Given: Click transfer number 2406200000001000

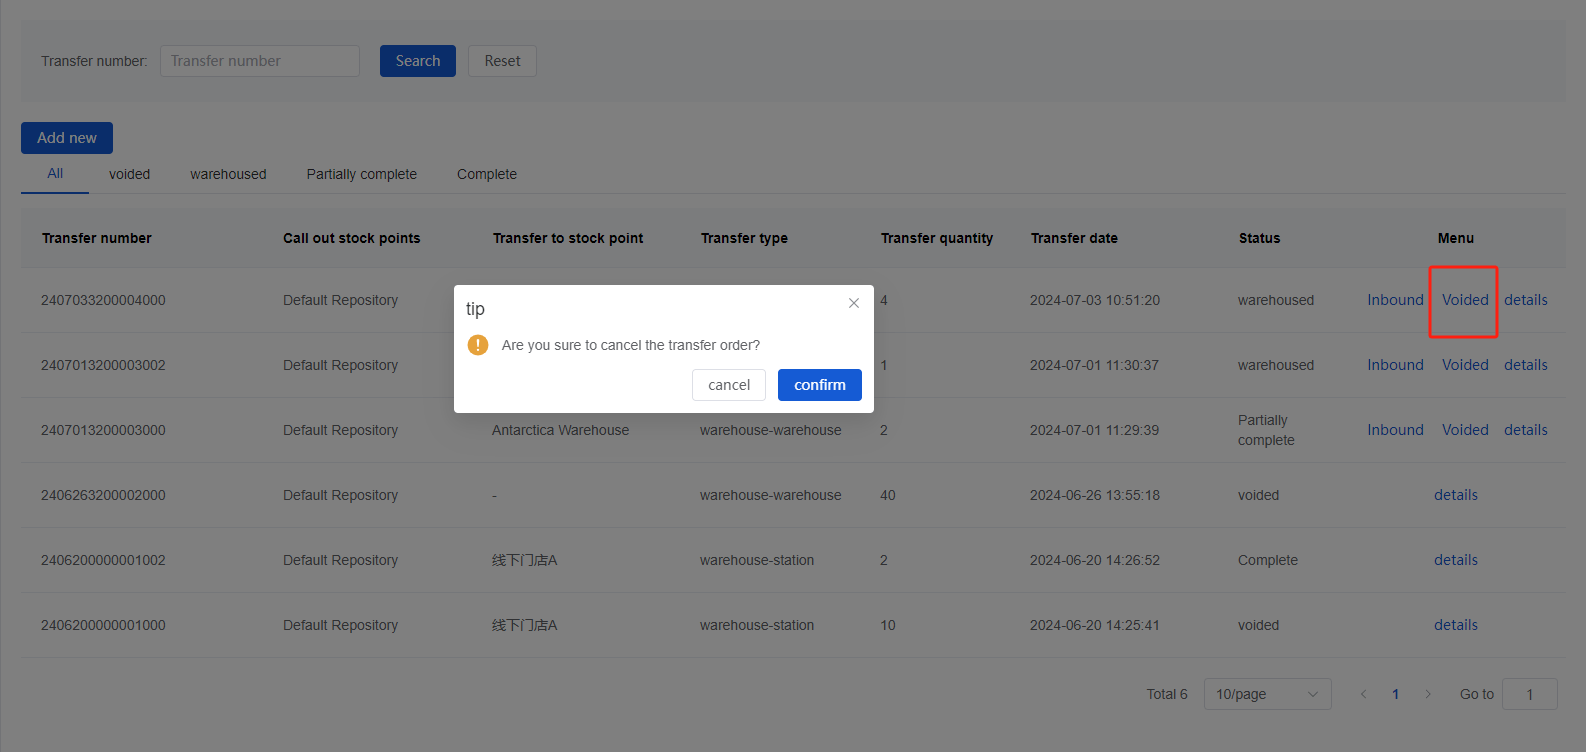Looking at the screenshot, I should [103, 625].
